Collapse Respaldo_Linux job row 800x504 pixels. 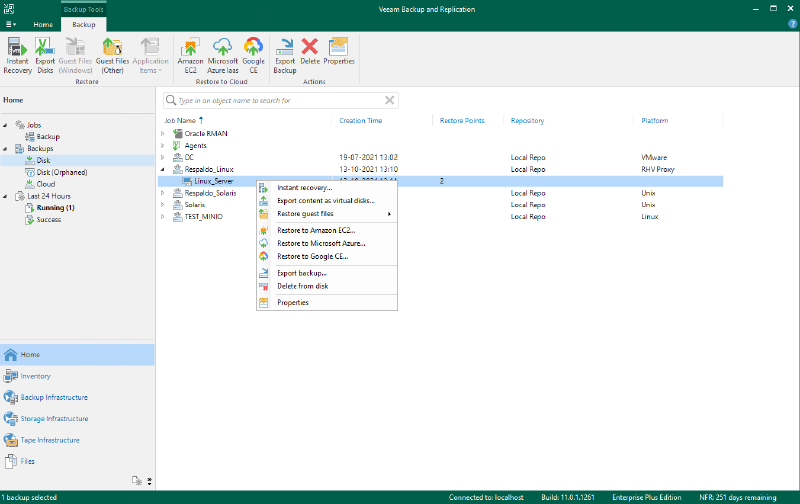(x=163, y=169)
